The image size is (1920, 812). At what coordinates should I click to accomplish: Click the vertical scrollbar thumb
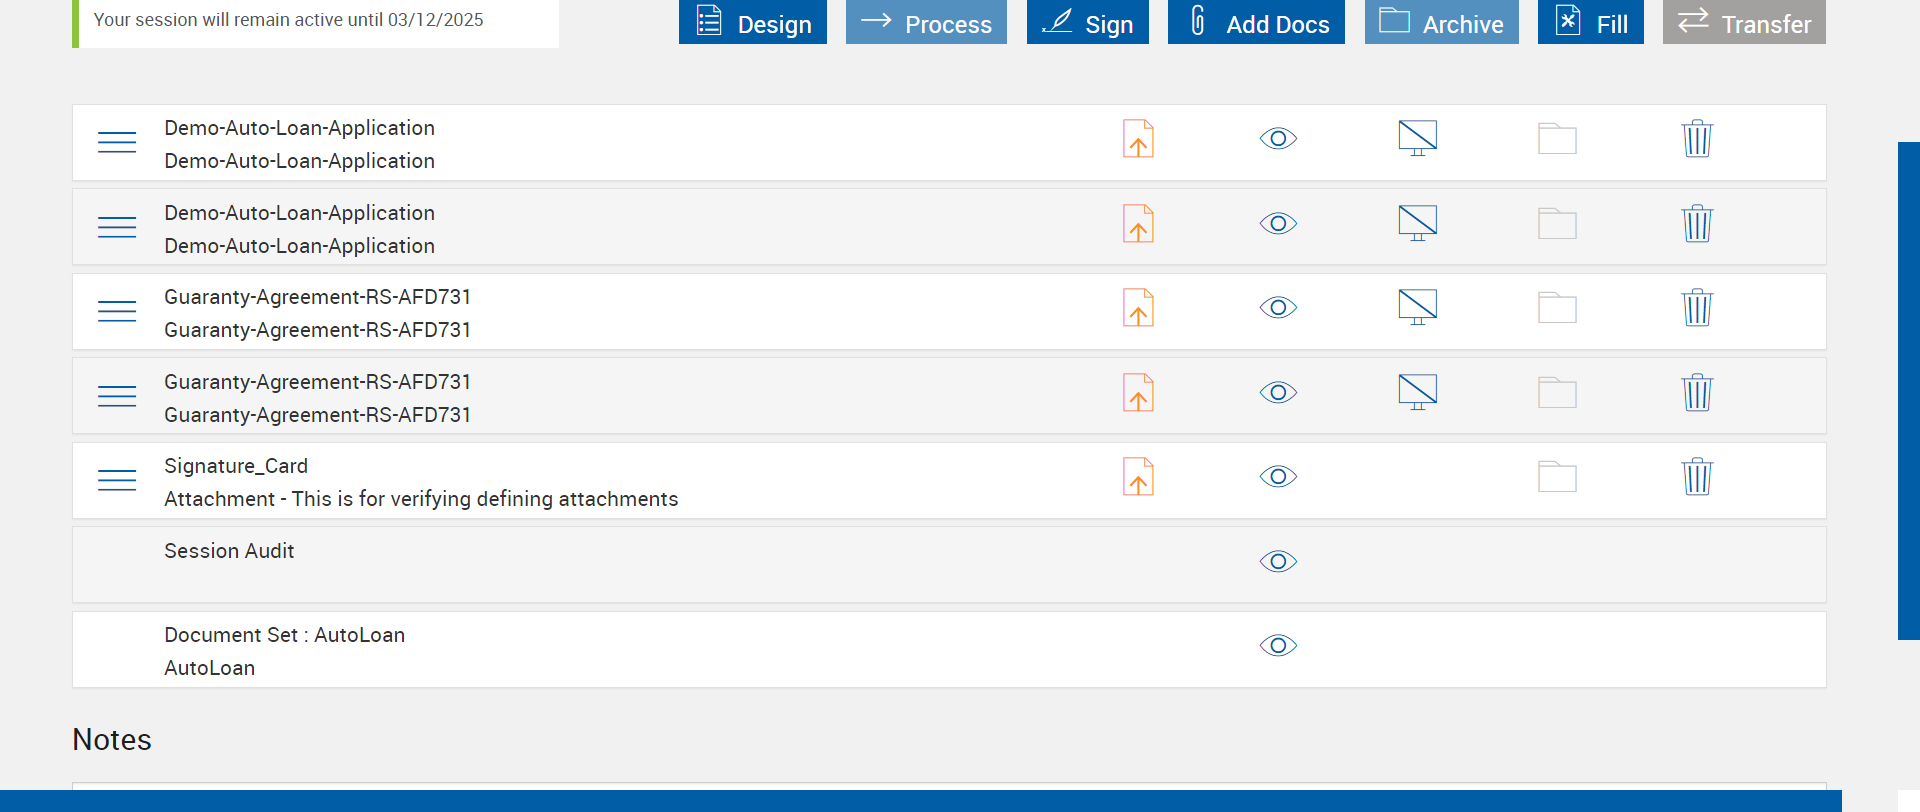click(1909, 390)
